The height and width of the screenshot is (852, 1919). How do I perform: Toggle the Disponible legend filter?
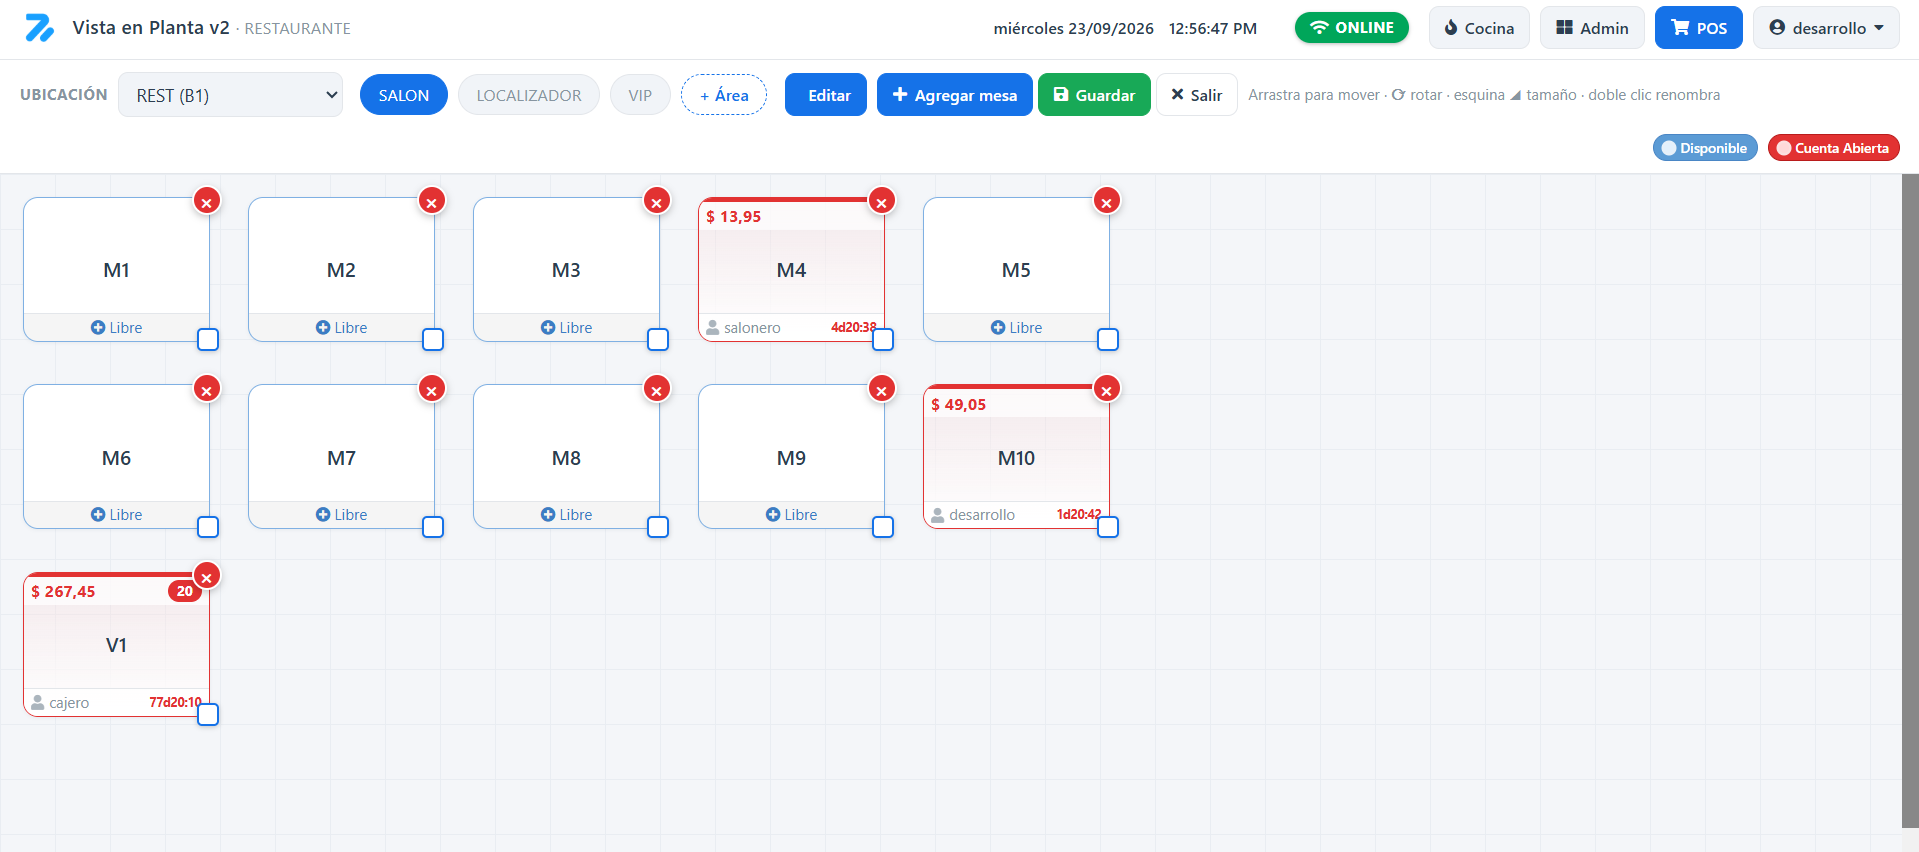pos(1705,148)
